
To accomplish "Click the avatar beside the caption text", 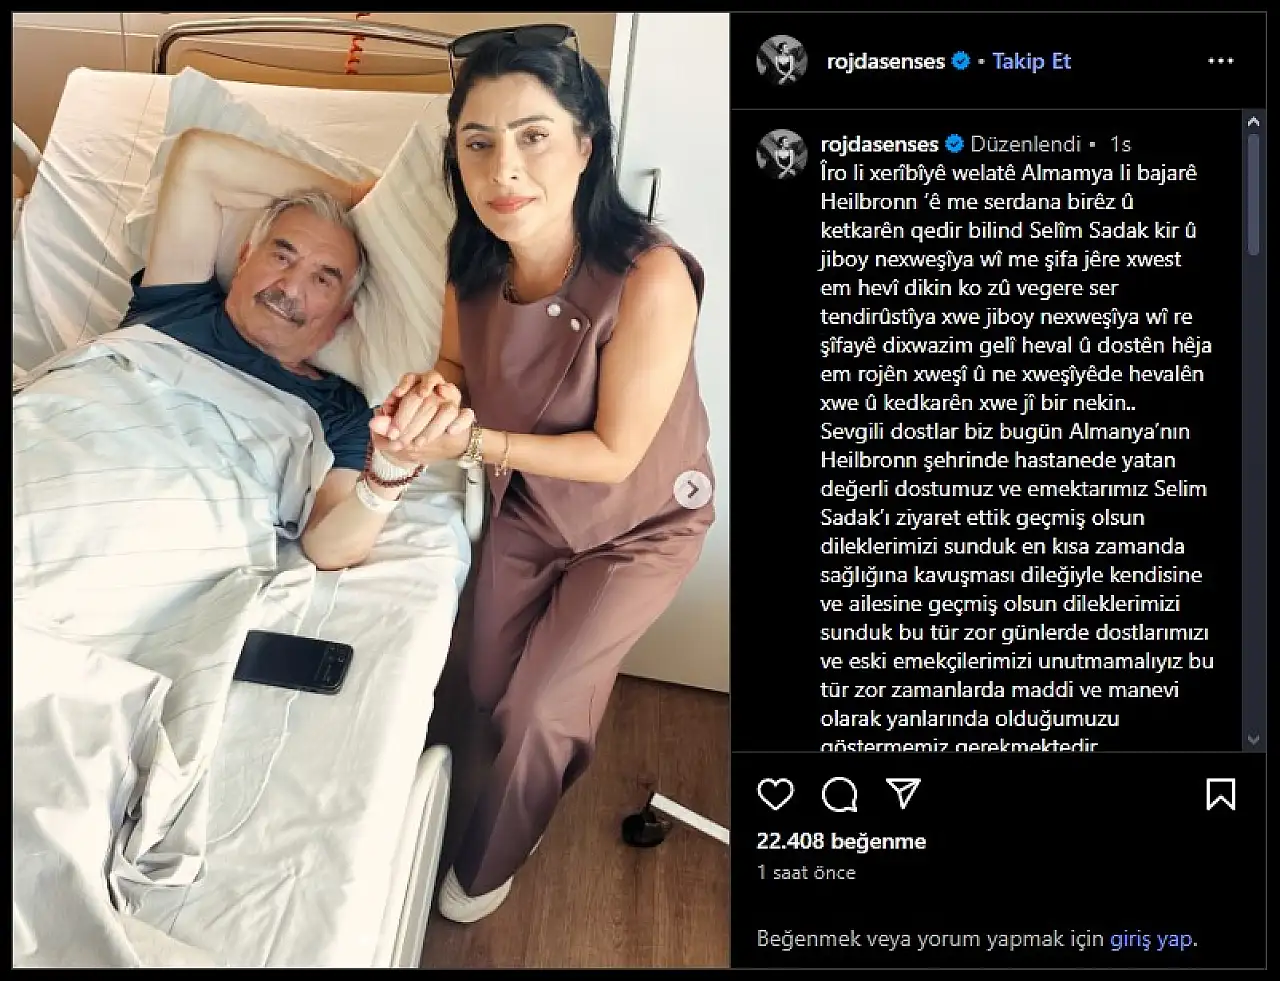I will (781, 155).
